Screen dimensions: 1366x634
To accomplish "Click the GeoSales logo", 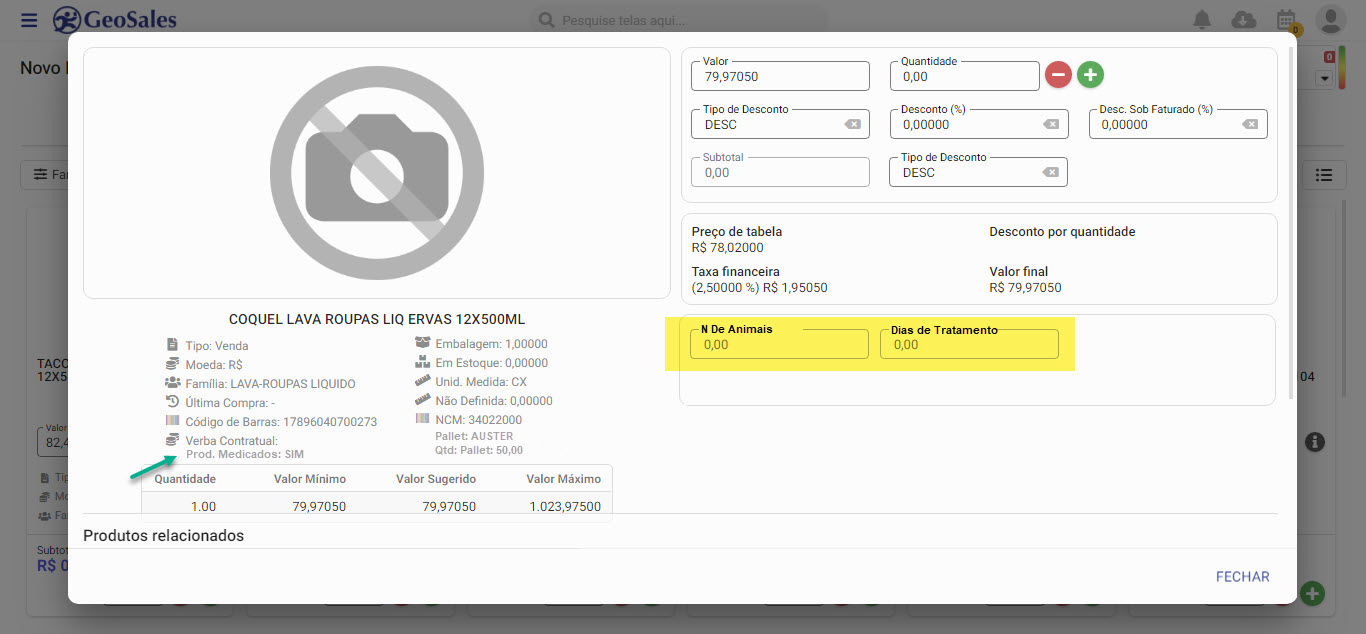I will (114, 19).
